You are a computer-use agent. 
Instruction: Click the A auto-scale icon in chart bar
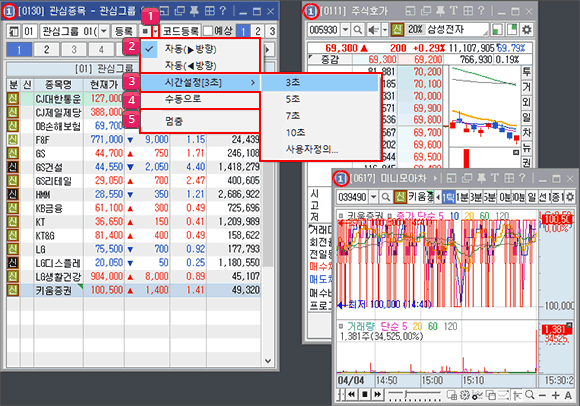pyautogui.click(x=569, y=395)
